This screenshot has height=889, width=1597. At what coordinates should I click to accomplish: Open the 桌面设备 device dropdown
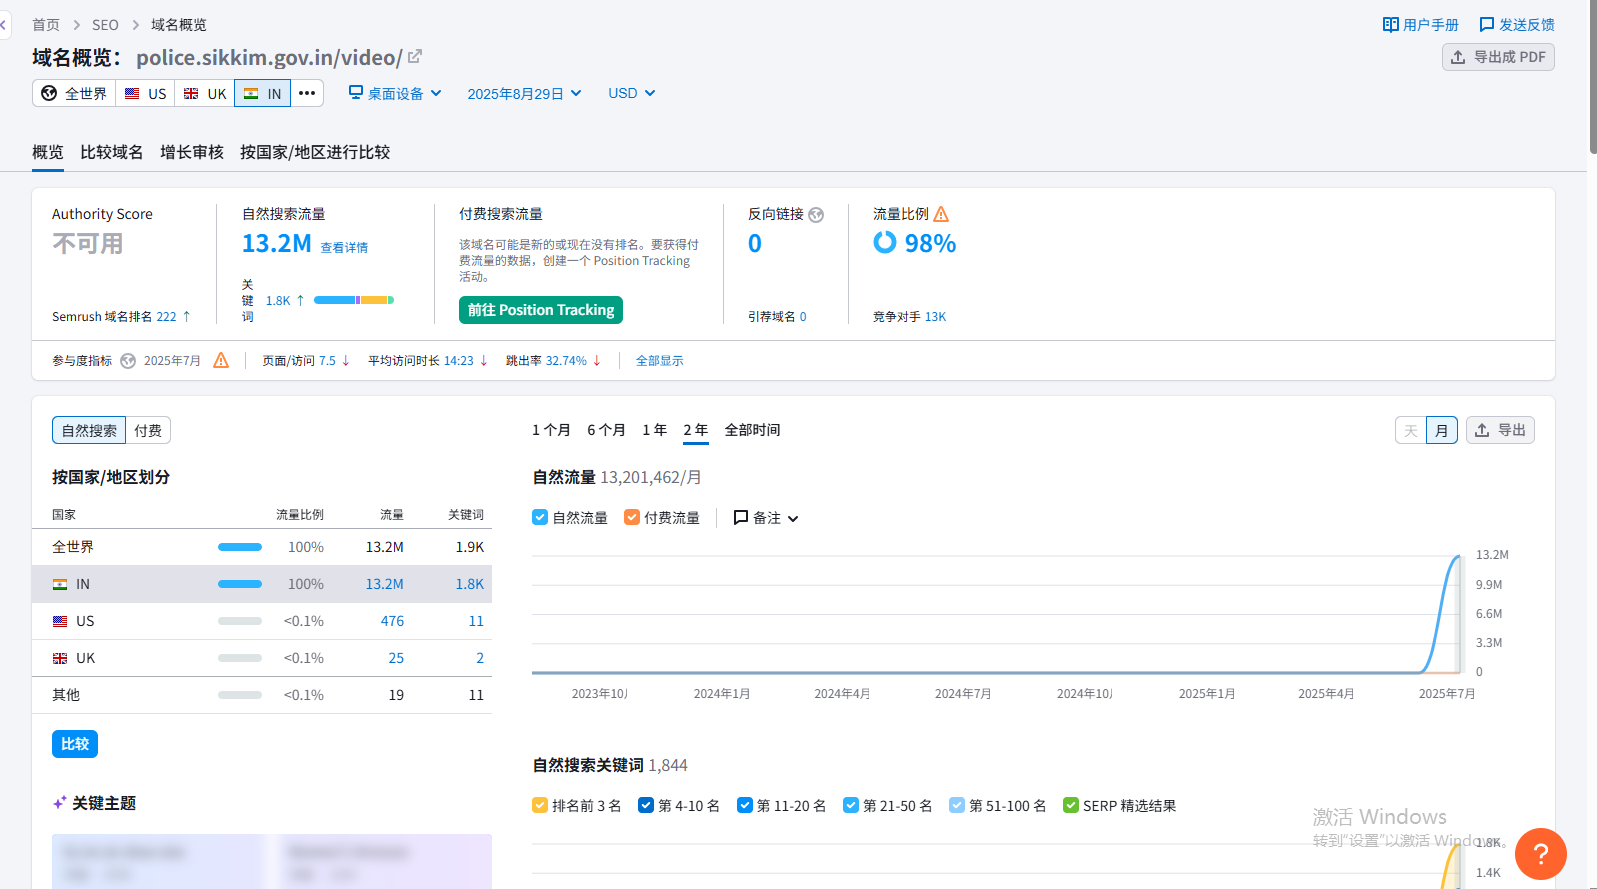pyautogui.click(x=395, y=93)
